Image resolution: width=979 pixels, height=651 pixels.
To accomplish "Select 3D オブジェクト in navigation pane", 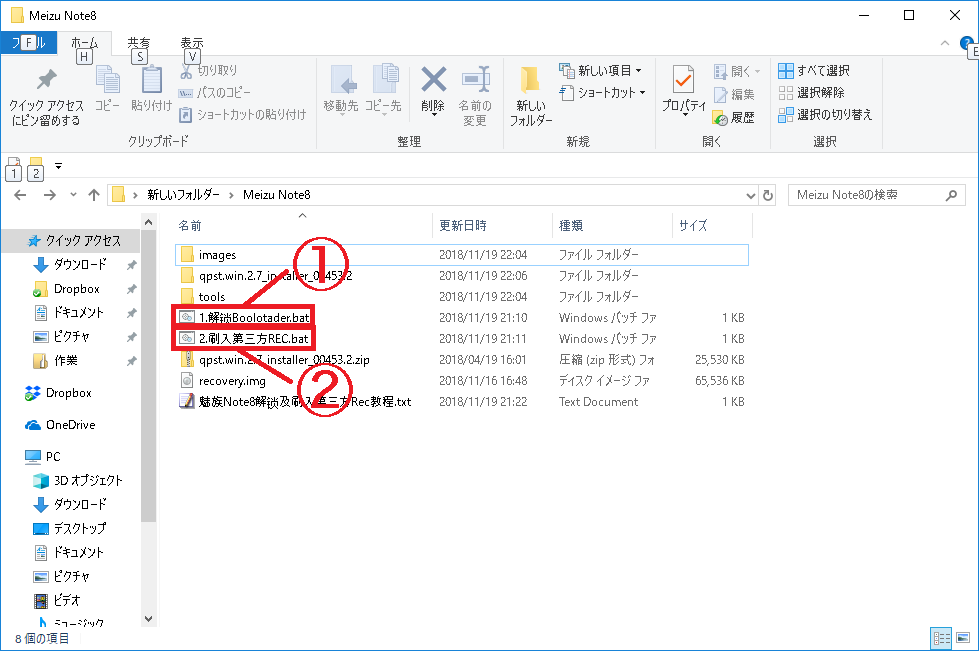I will (x=78, y=481).
